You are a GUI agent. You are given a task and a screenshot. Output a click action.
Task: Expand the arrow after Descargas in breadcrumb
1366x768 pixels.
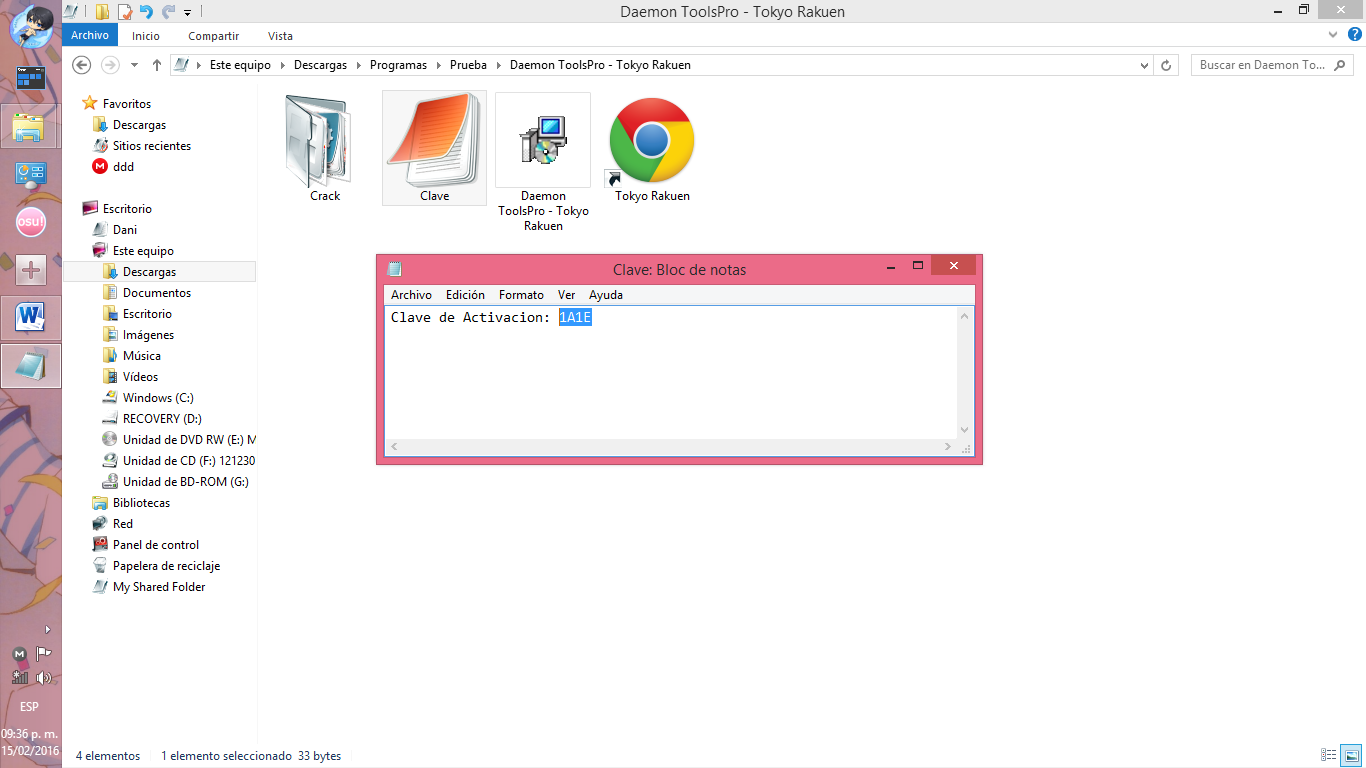359,65
